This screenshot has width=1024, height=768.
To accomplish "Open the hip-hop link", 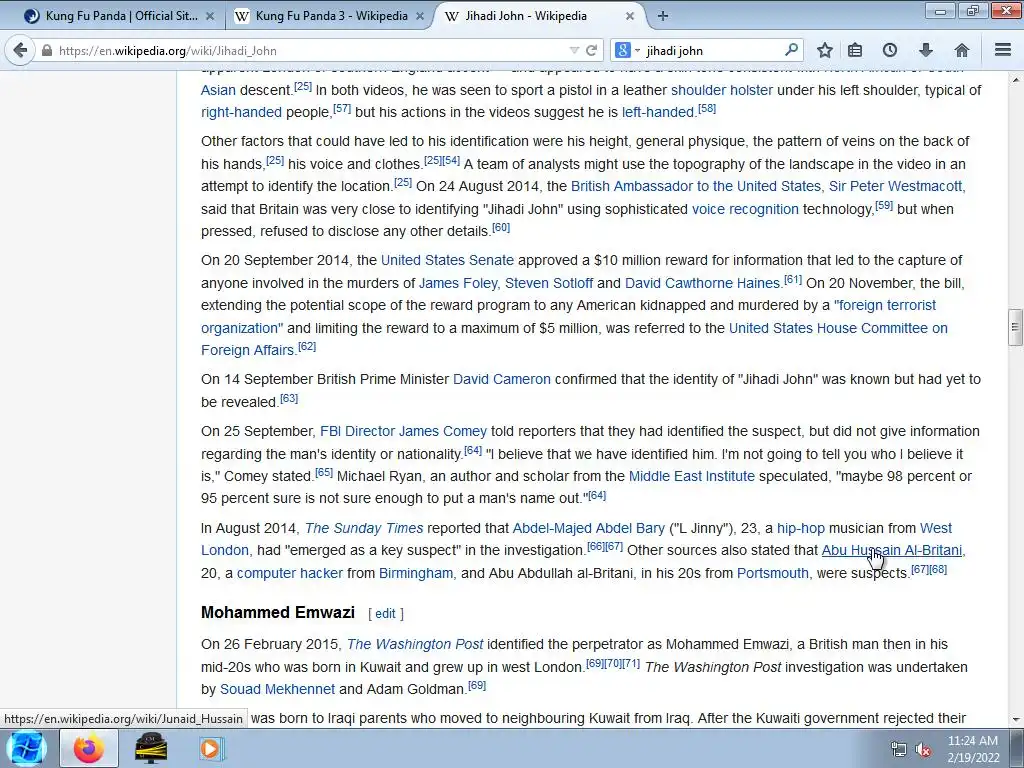I will click(x=801, y=528).
